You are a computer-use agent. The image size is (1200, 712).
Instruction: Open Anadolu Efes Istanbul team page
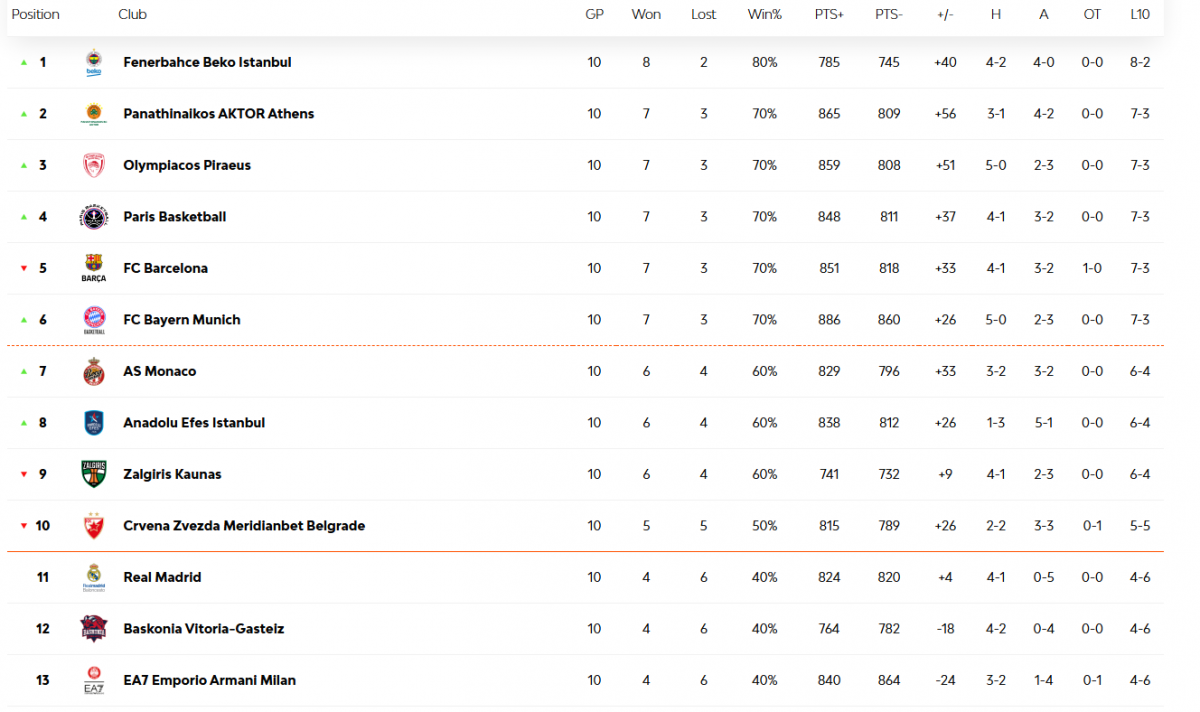click(x=194, y=423)
